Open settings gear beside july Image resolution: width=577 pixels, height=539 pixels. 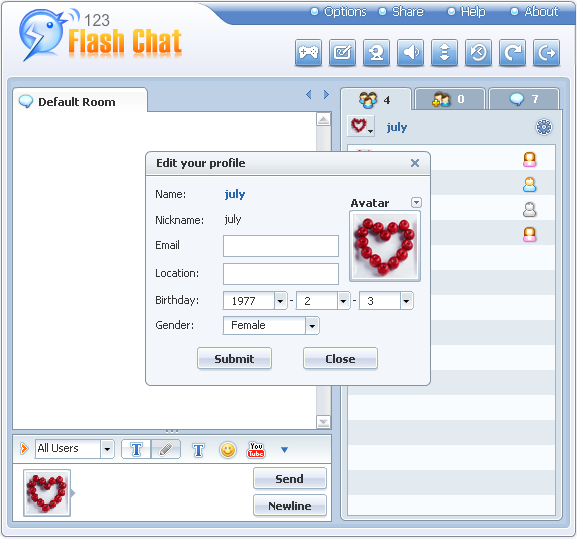point(544,127)
